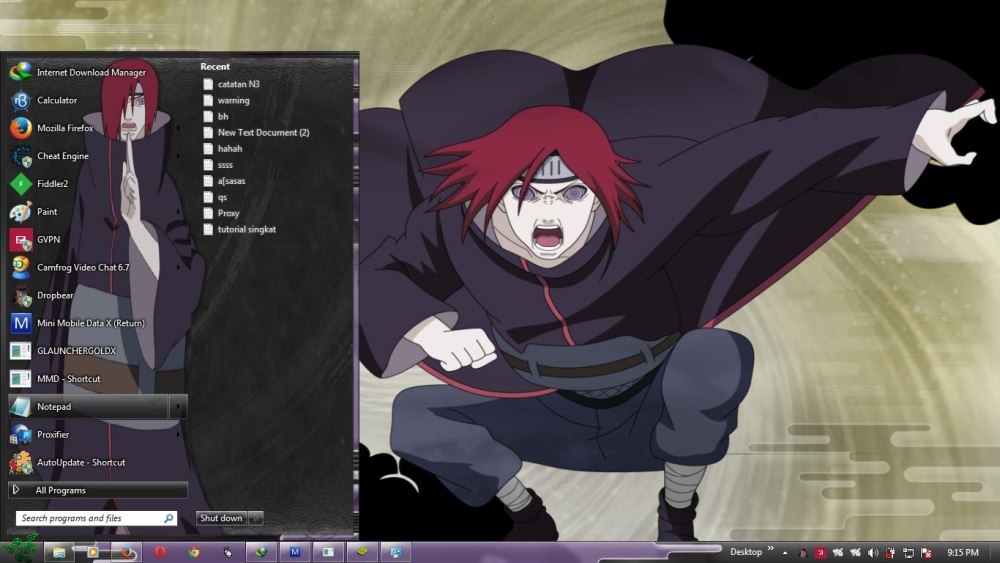This screenshot has height=563, width=1000.
Task: Switch to the launcher window taskbar button
Action: pyautogui.click(x=328, y=552)
